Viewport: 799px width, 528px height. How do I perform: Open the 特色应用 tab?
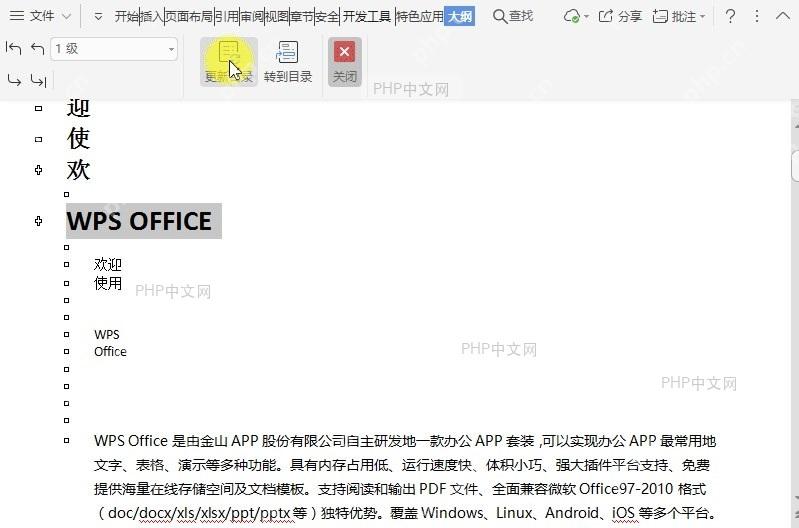[x=420, y=16]
